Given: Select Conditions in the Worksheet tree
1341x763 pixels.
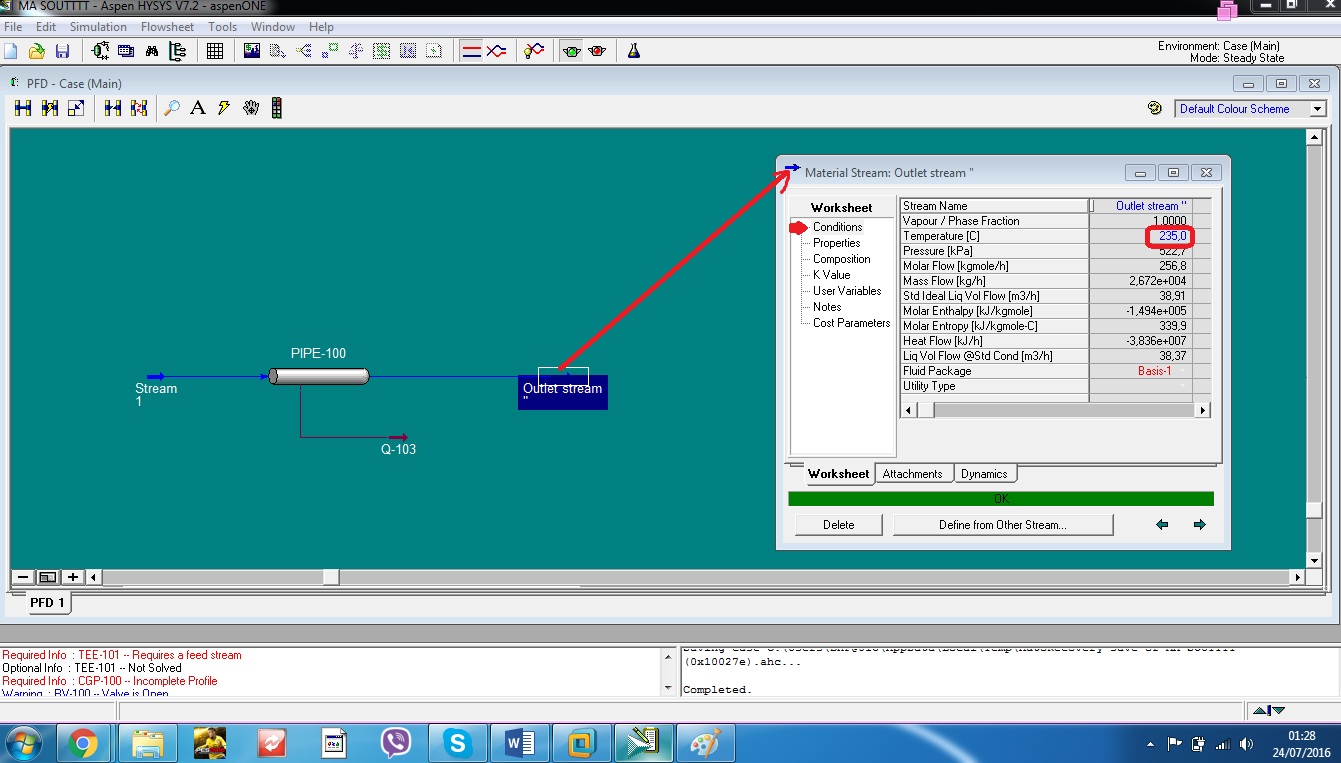Looking at the screenshot, I should pyautogui.click(x=837, y=227).
